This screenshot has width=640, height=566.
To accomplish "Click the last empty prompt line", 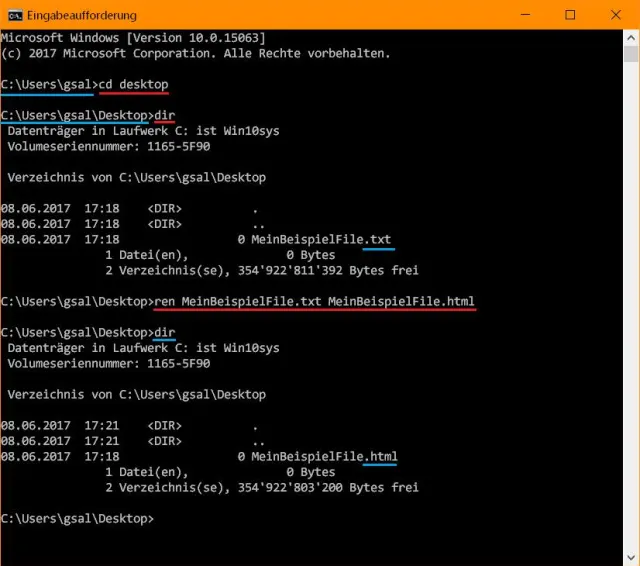I will [78, 518].
